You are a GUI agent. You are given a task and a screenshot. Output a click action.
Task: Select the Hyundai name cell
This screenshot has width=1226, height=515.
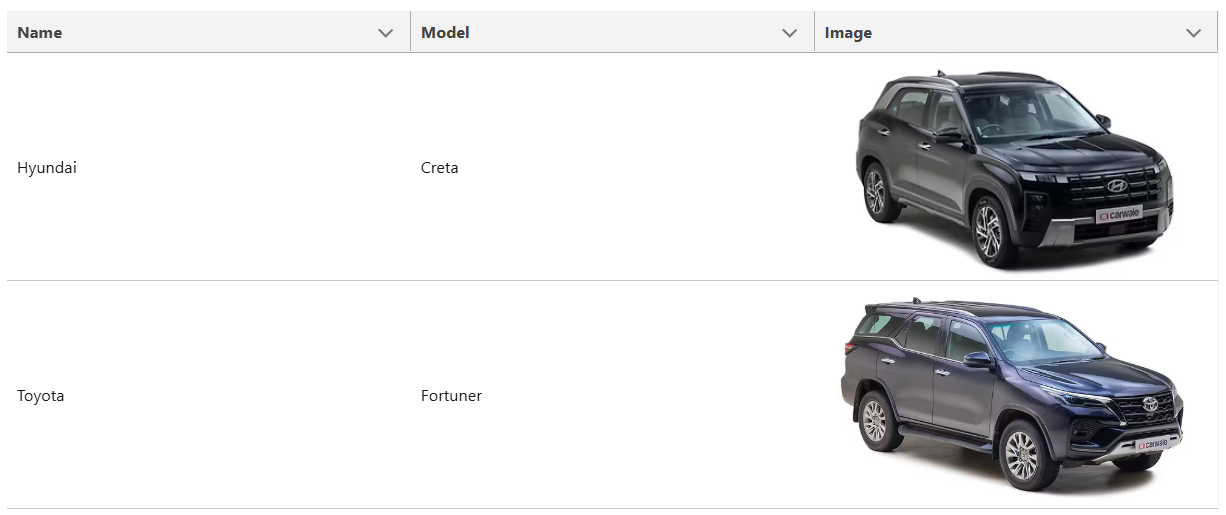[x=47, y=168]
